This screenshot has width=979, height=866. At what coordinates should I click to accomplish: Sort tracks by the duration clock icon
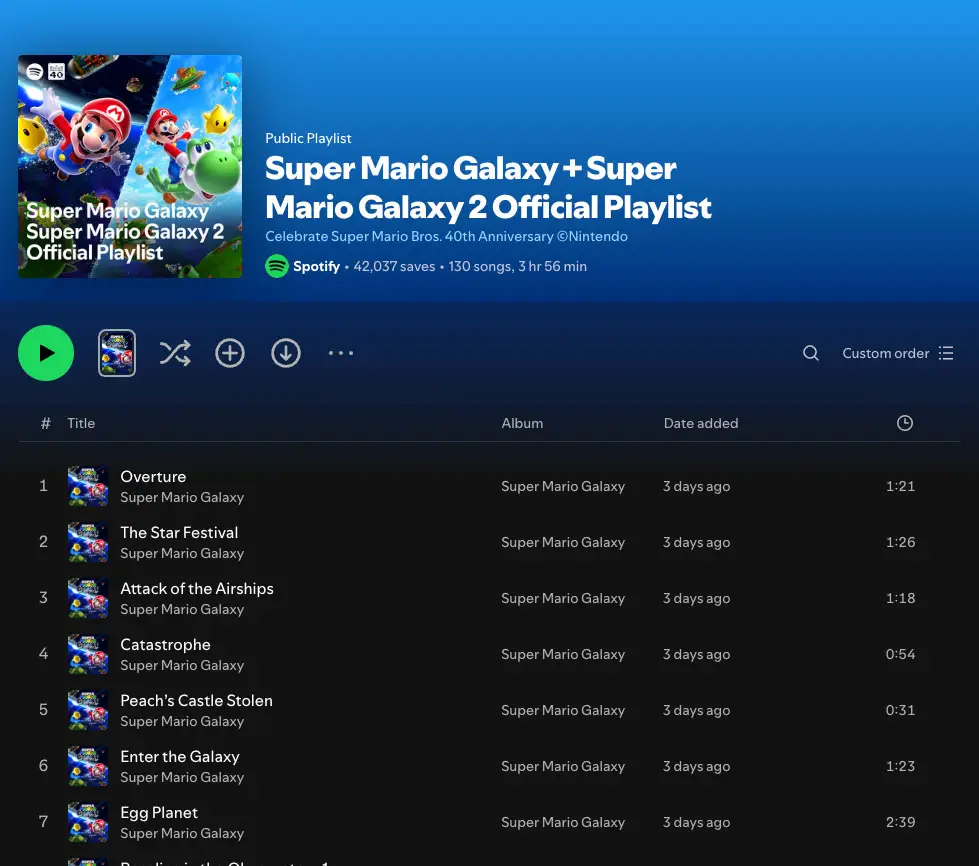904,423
